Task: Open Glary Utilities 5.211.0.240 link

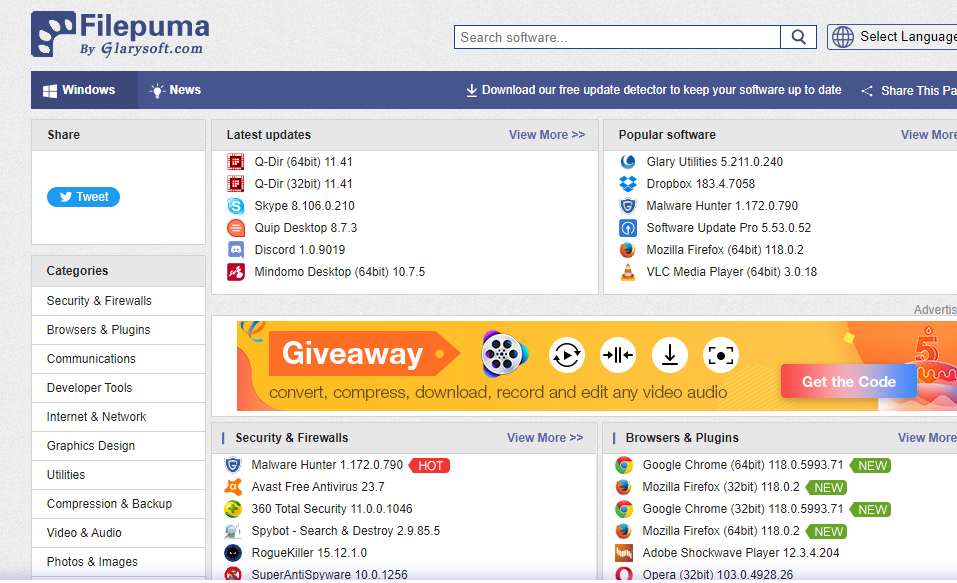Action: 715,162
